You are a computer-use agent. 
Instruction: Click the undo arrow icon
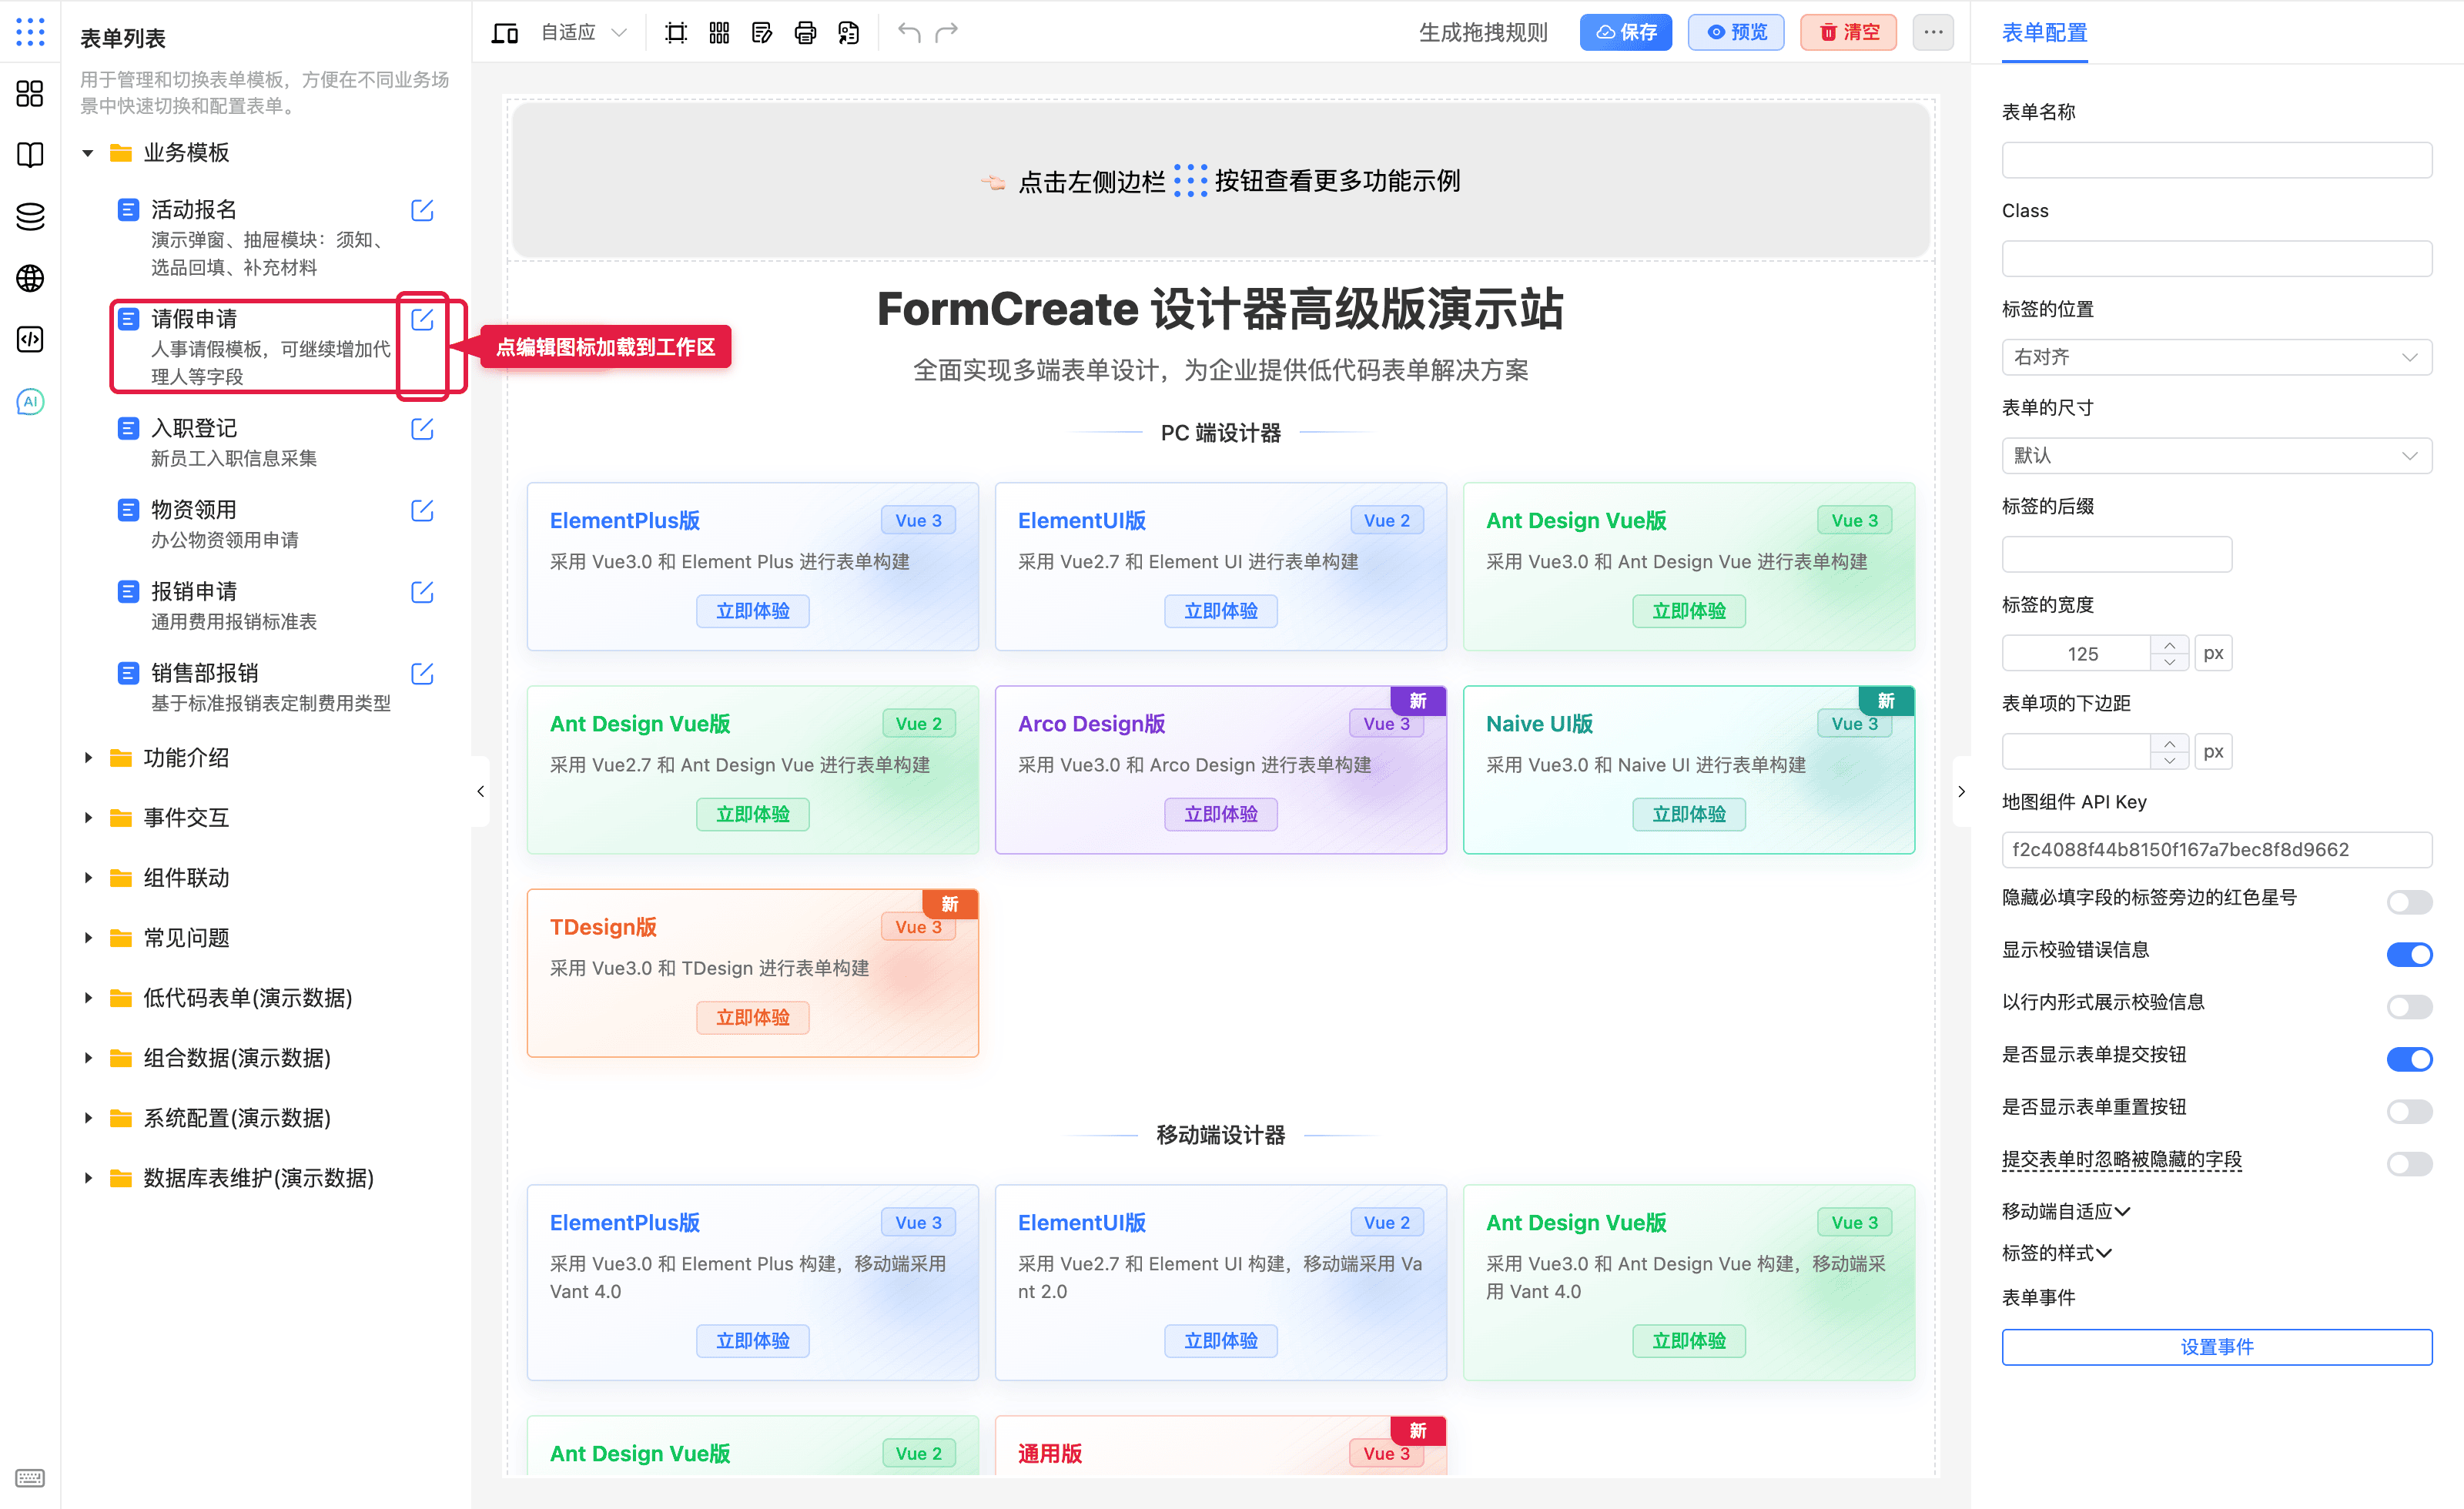pos(909,33)
